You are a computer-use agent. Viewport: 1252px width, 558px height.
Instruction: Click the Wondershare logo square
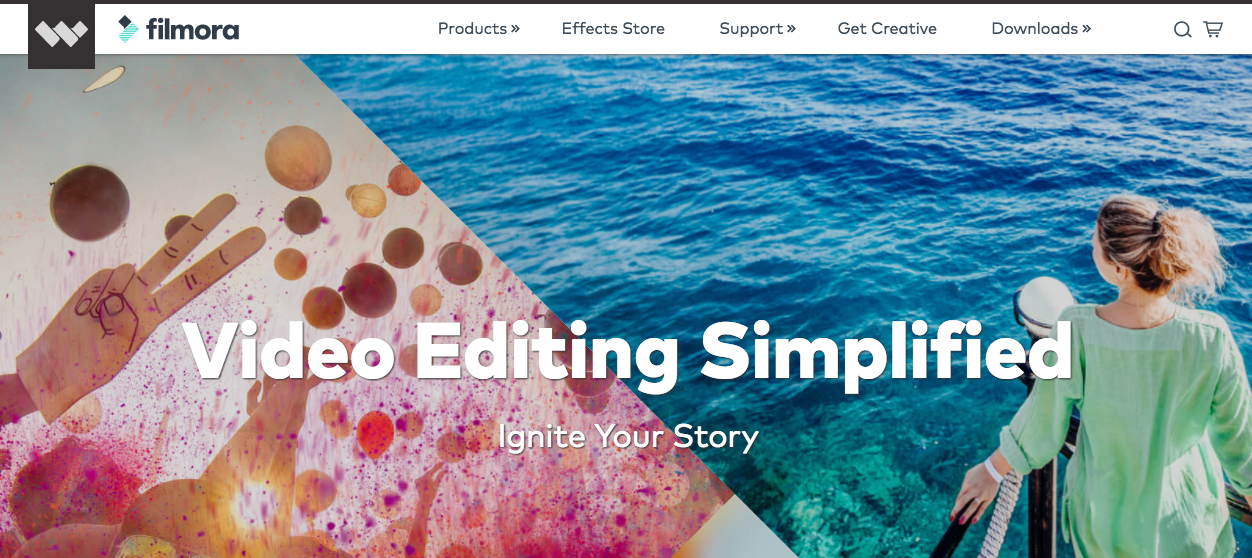62,36
